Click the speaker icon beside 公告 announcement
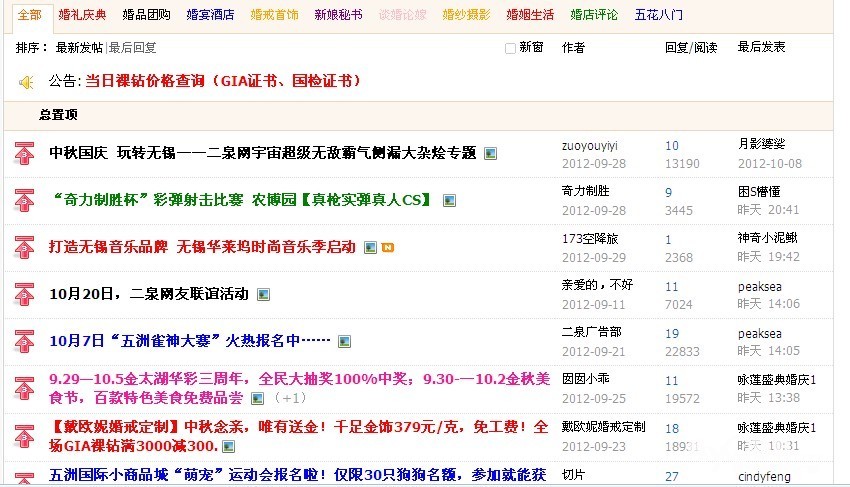The image size is (850, 487). tap(26, 82)
